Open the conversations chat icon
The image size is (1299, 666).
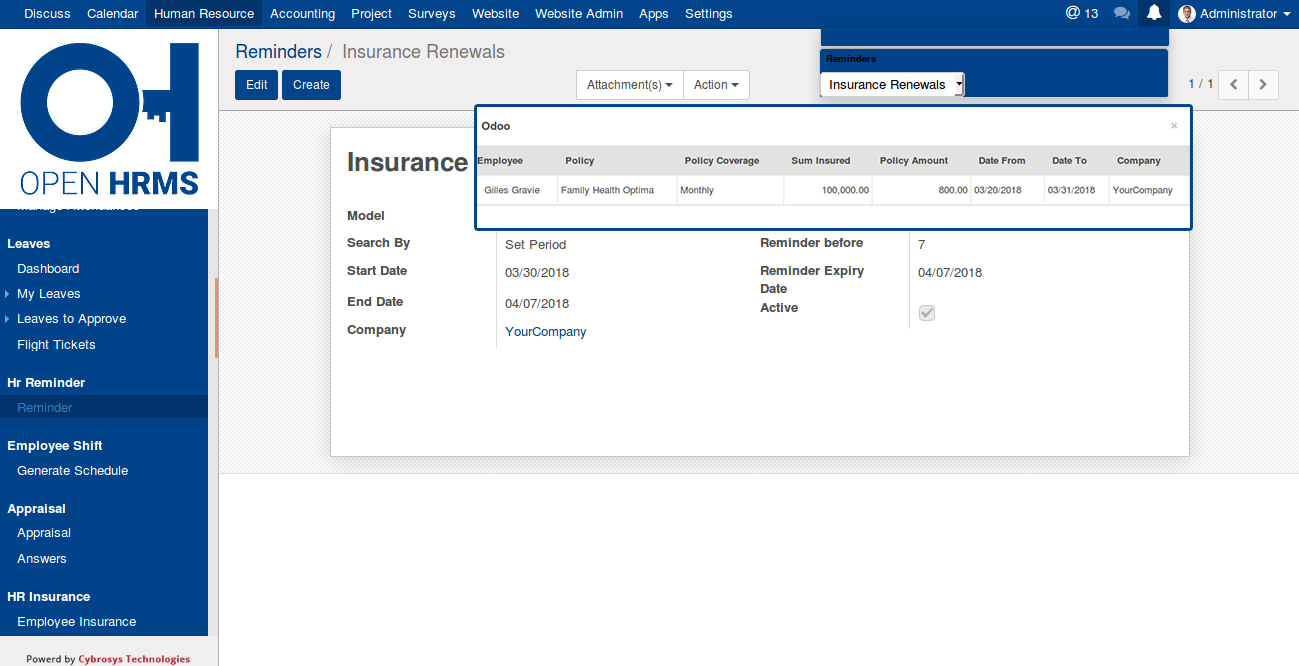coord(1122,13)
